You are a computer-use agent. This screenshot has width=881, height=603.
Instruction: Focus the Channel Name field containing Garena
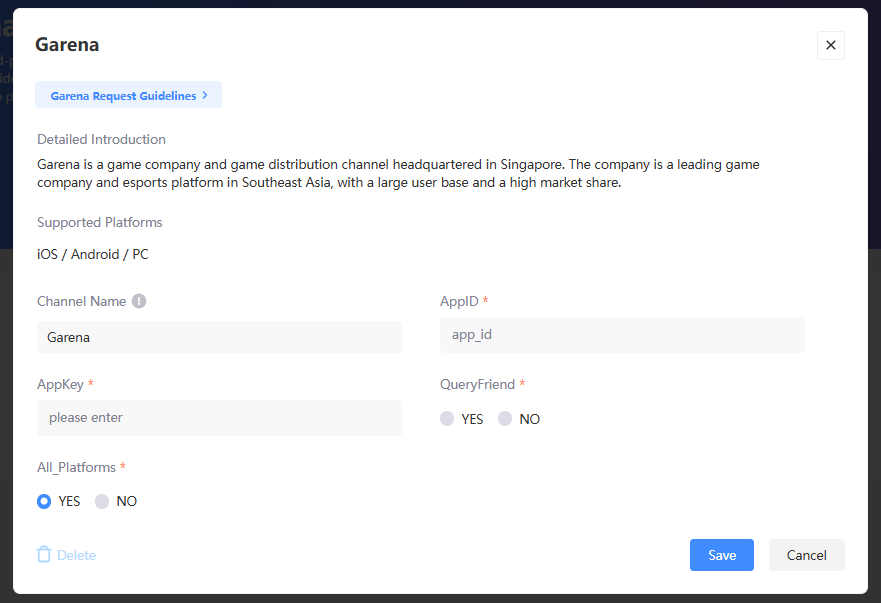(219, 337)
